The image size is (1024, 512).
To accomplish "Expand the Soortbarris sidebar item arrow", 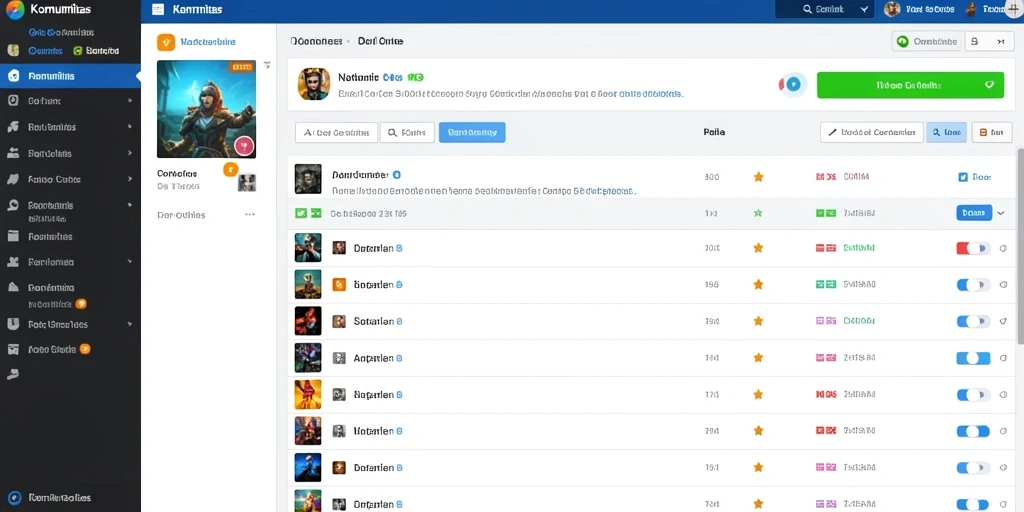I will point(129,205).
